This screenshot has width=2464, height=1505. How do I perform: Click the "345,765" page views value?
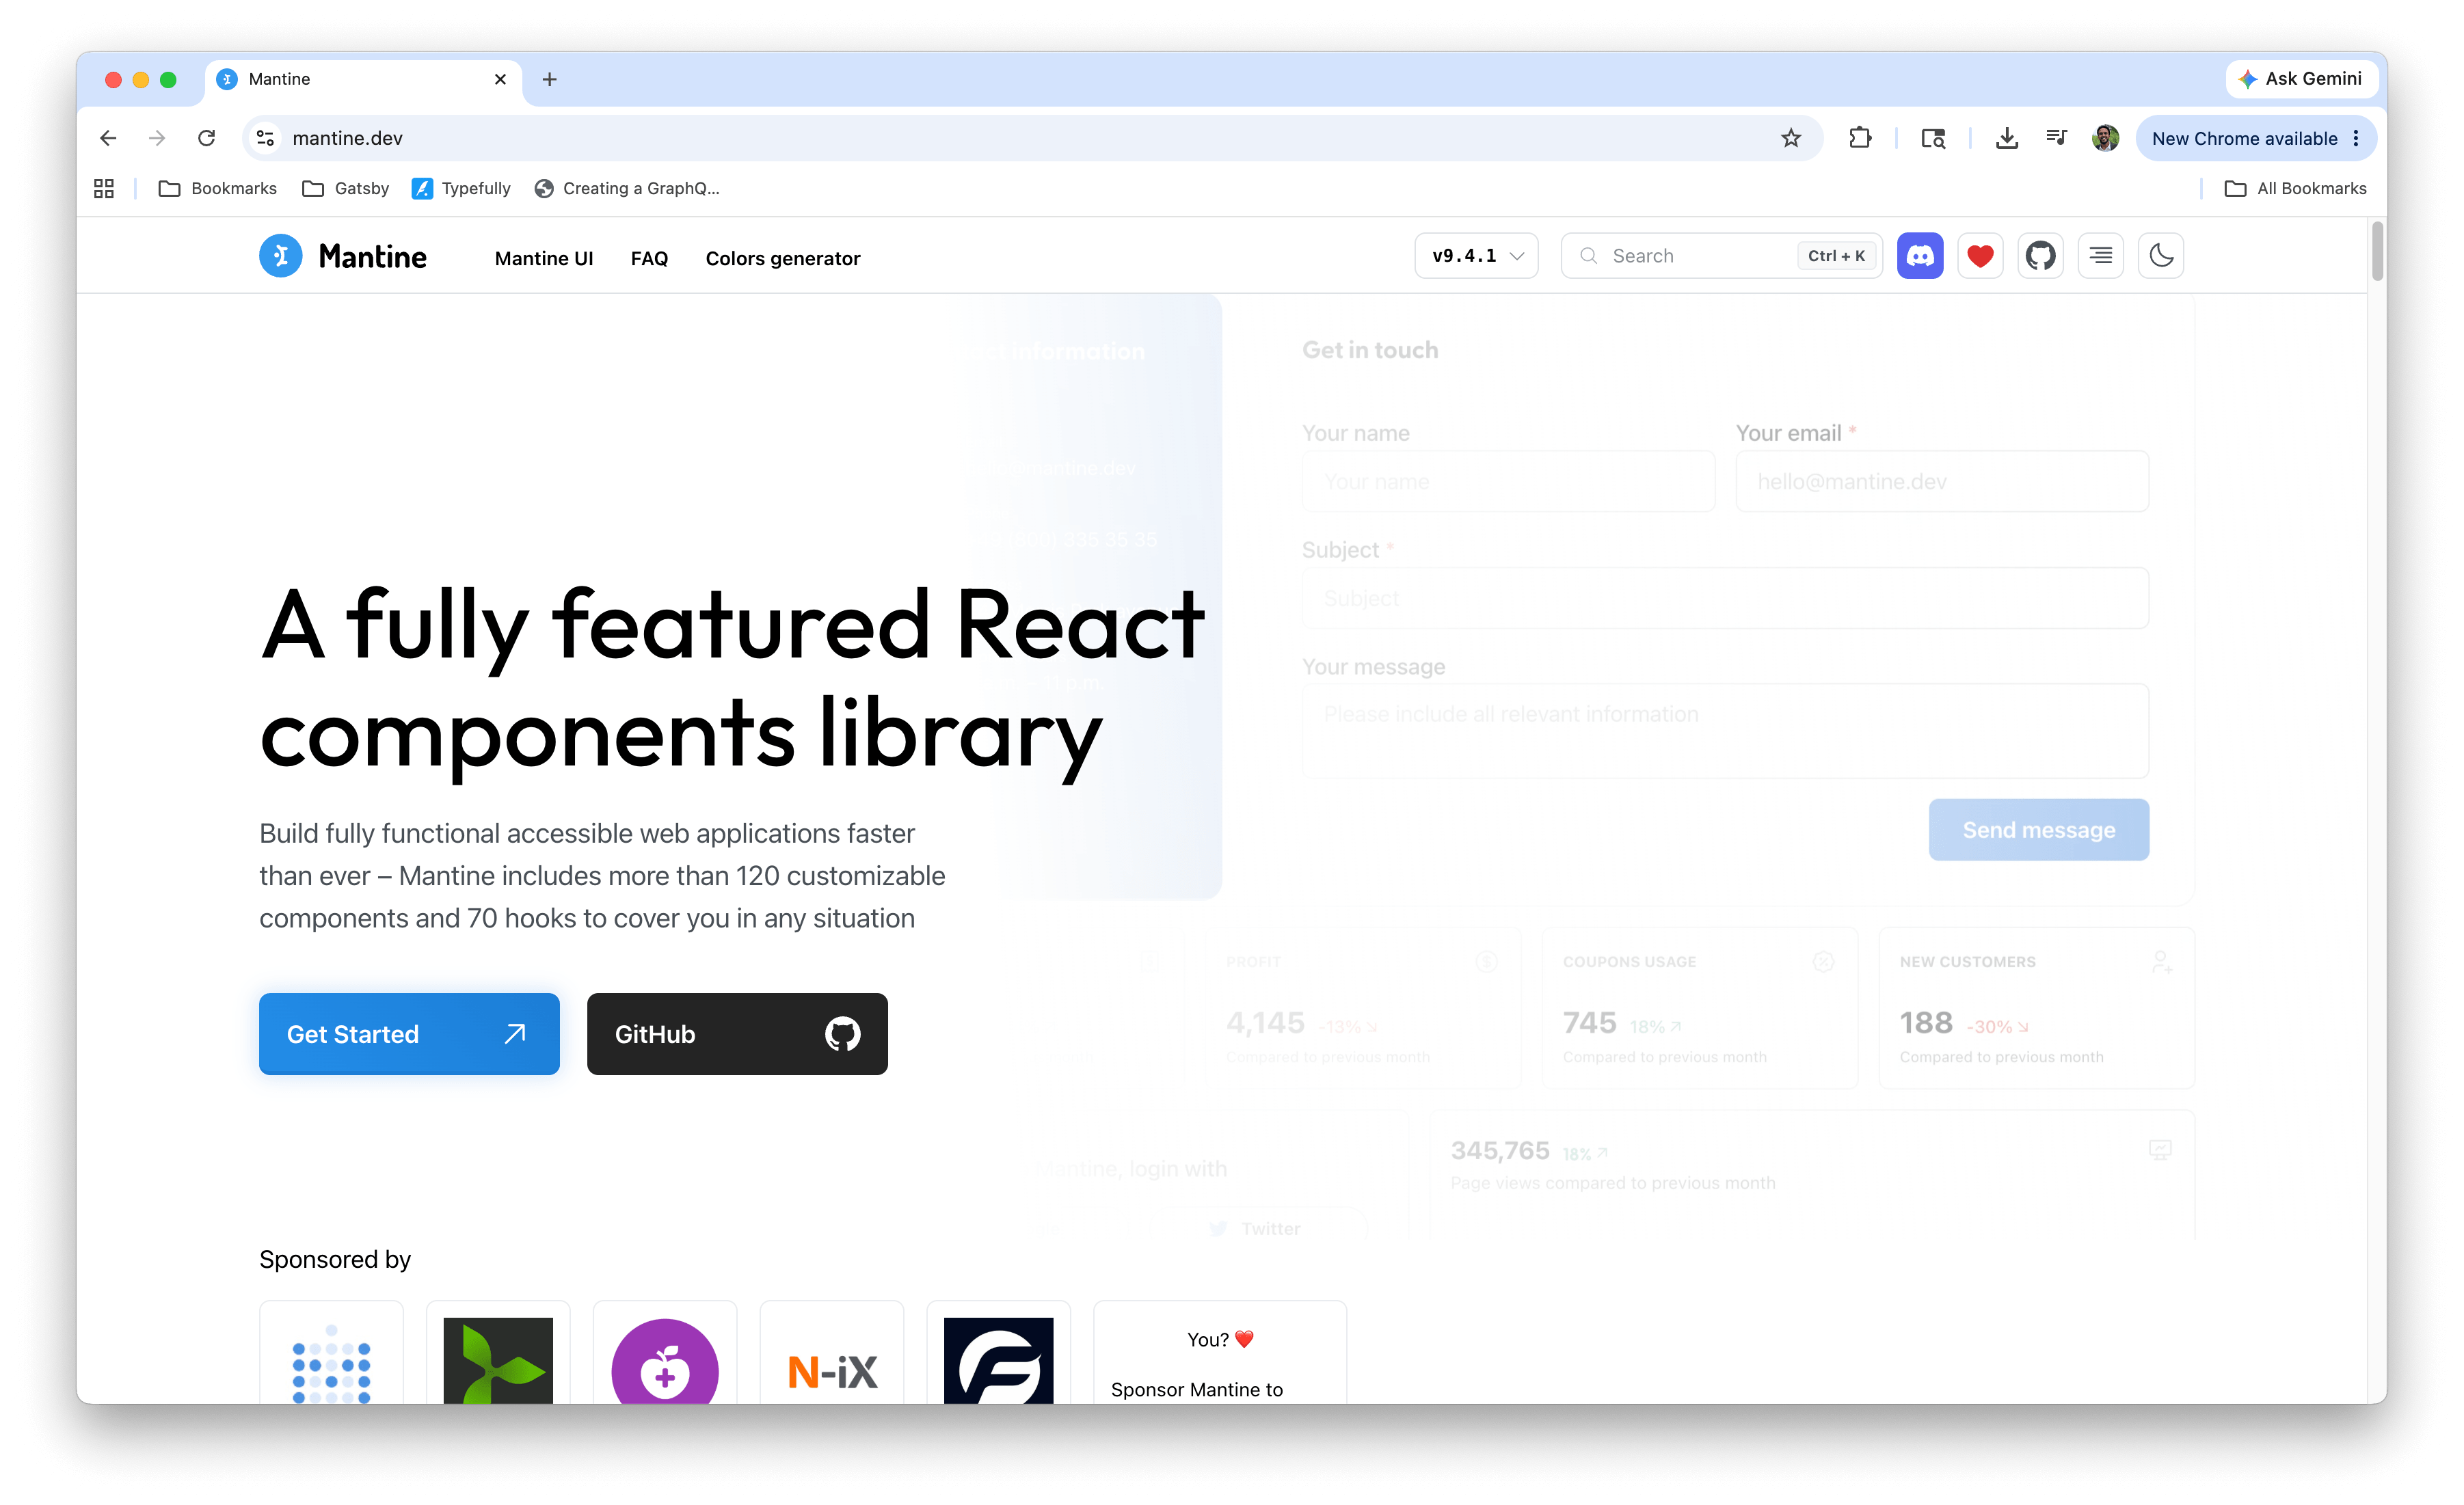1500,1151
